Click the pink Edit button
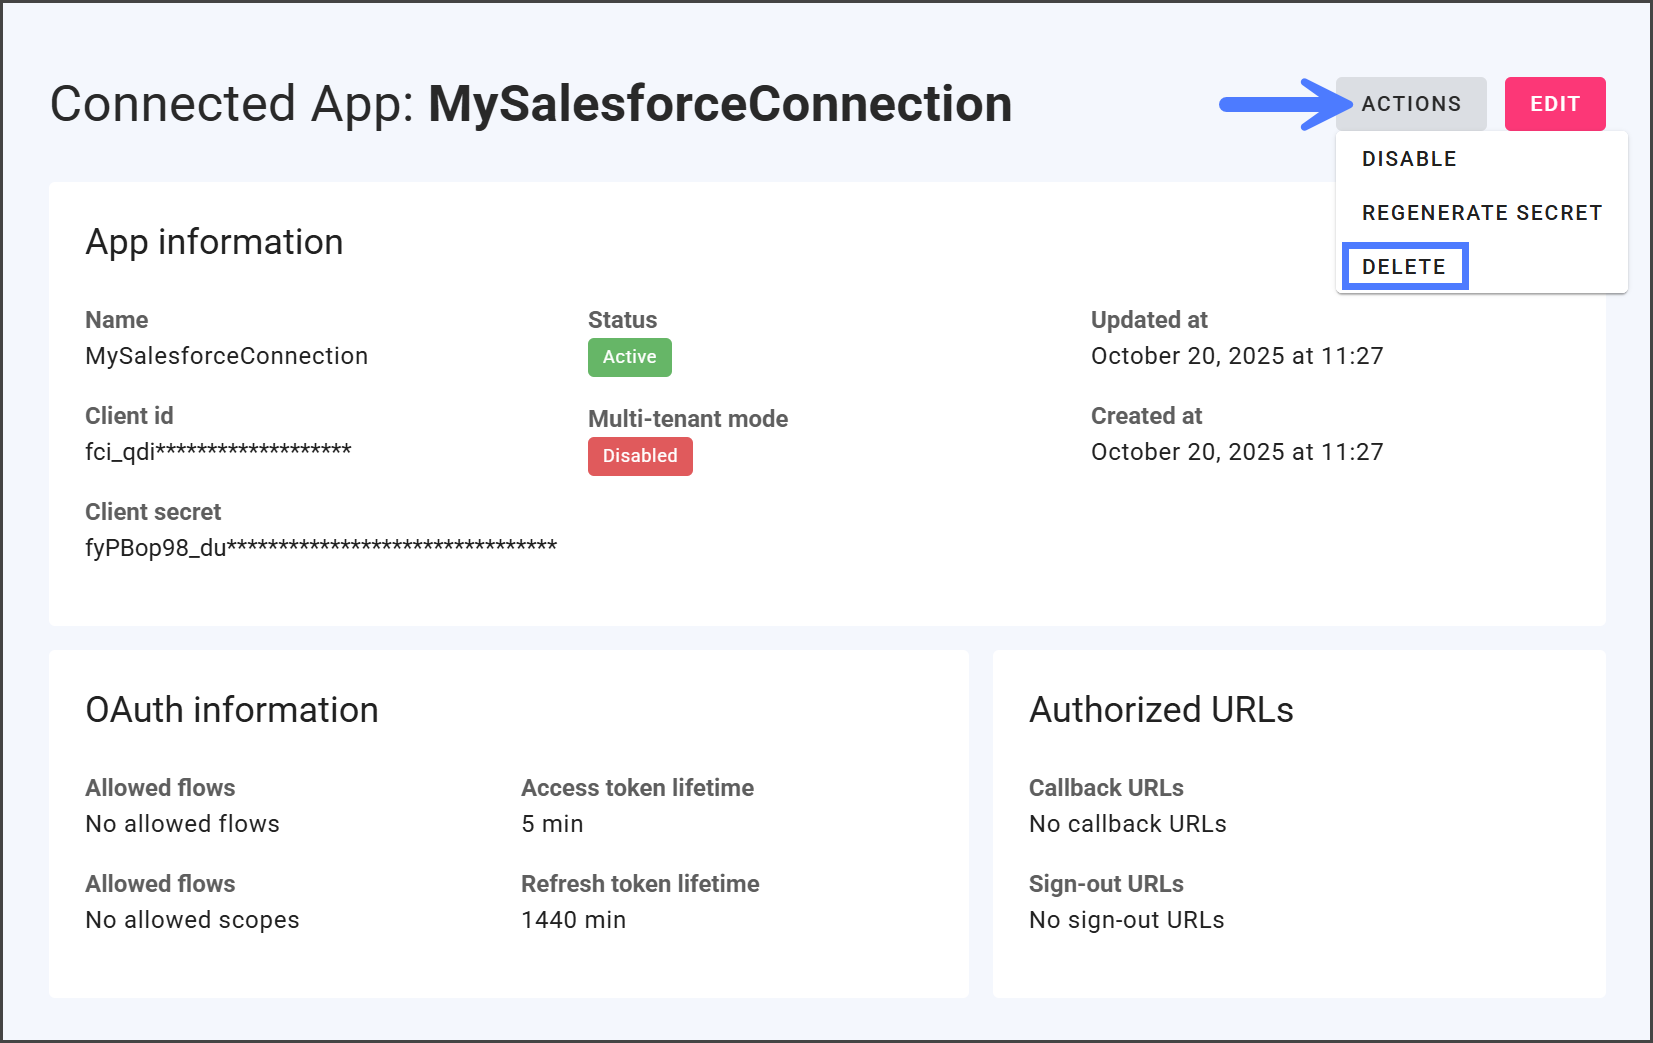This screenshot has width=1653, height=1043. pyautogui.click(x=1554, y=104)
